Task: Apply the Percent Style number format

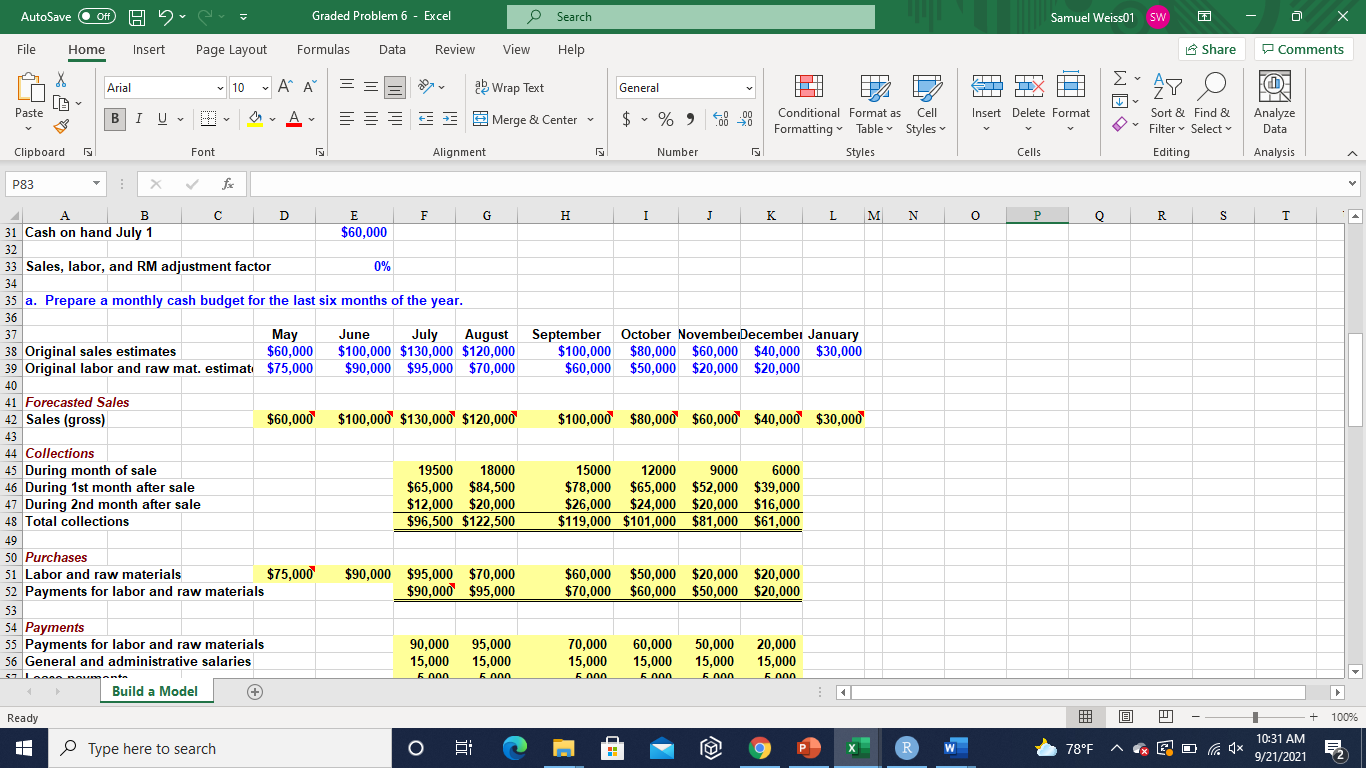Action: pyautogui.click(x=666, y=118)
